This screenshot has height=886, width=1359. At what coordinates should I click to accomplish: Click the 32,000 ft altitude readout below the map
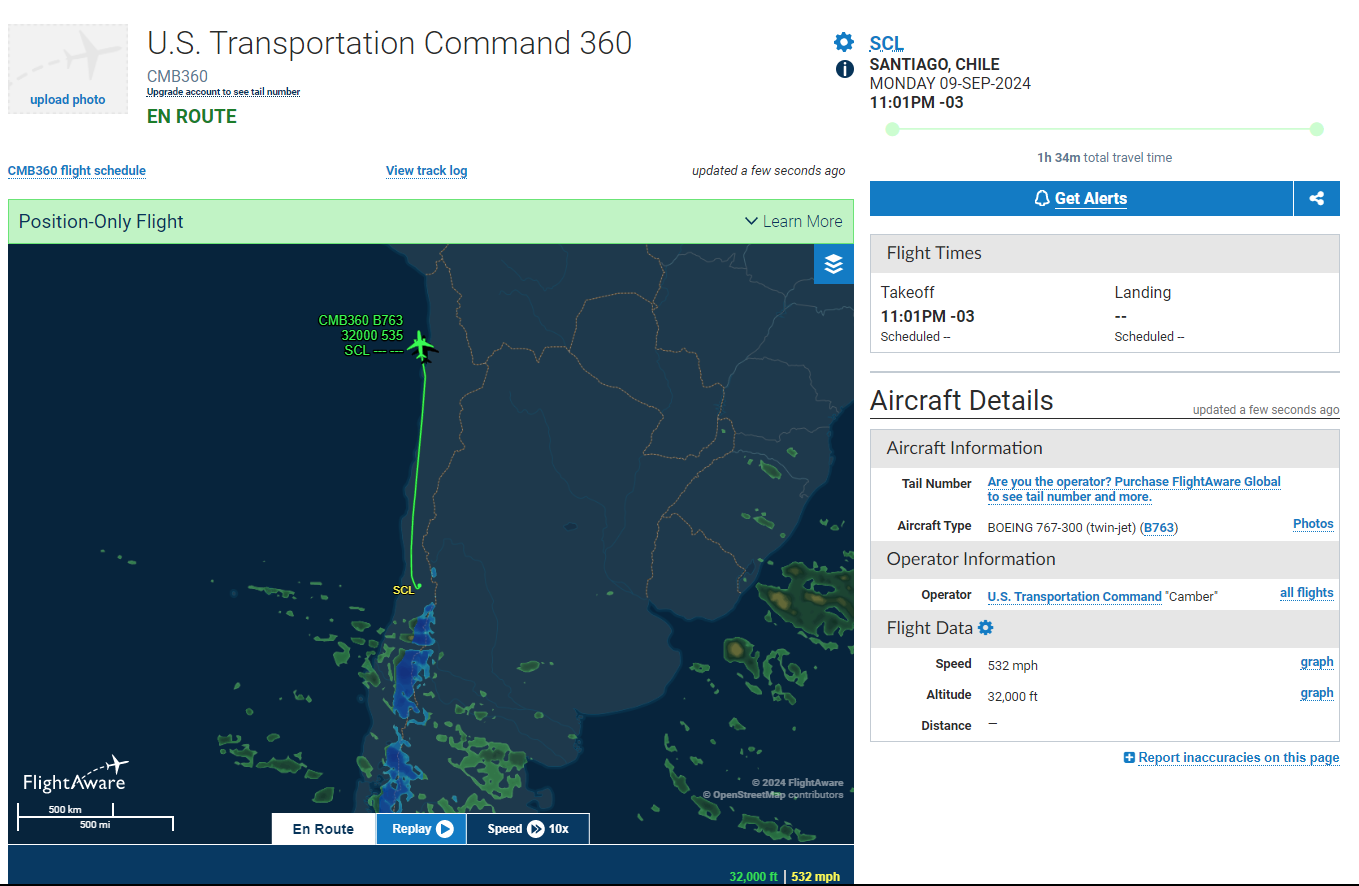coord(753,877)
